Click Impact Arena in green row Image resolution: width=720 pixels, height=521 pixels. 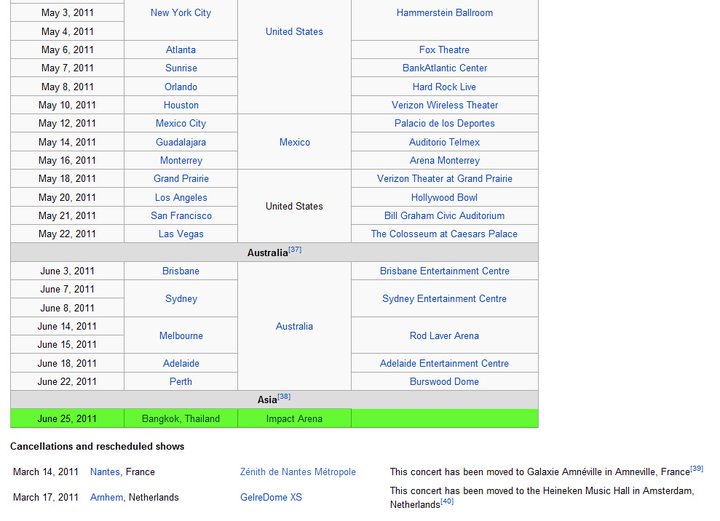294,419
